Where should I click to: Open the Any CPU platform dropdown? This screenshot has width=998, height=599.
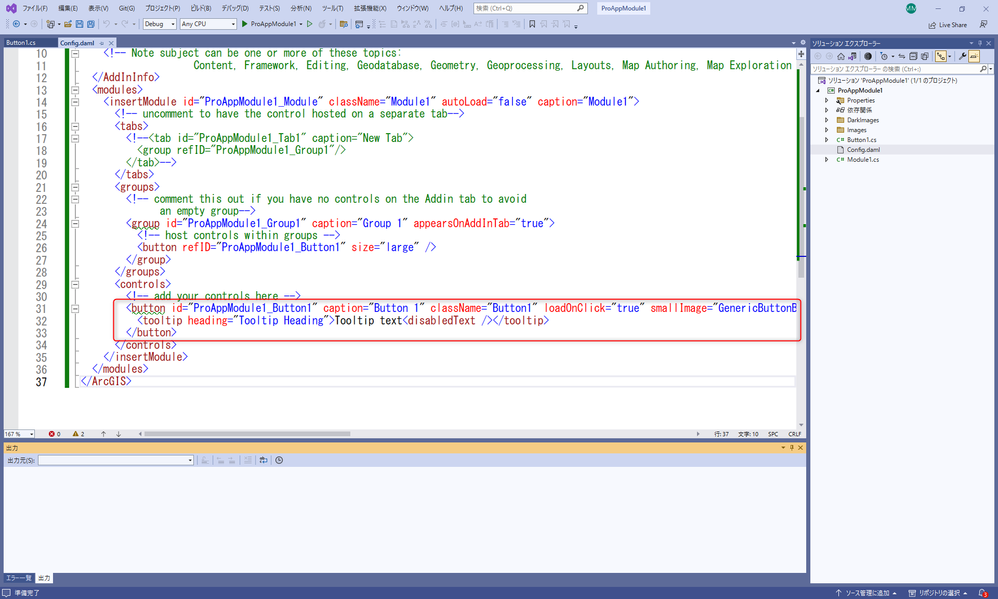(x=208, y=24)
